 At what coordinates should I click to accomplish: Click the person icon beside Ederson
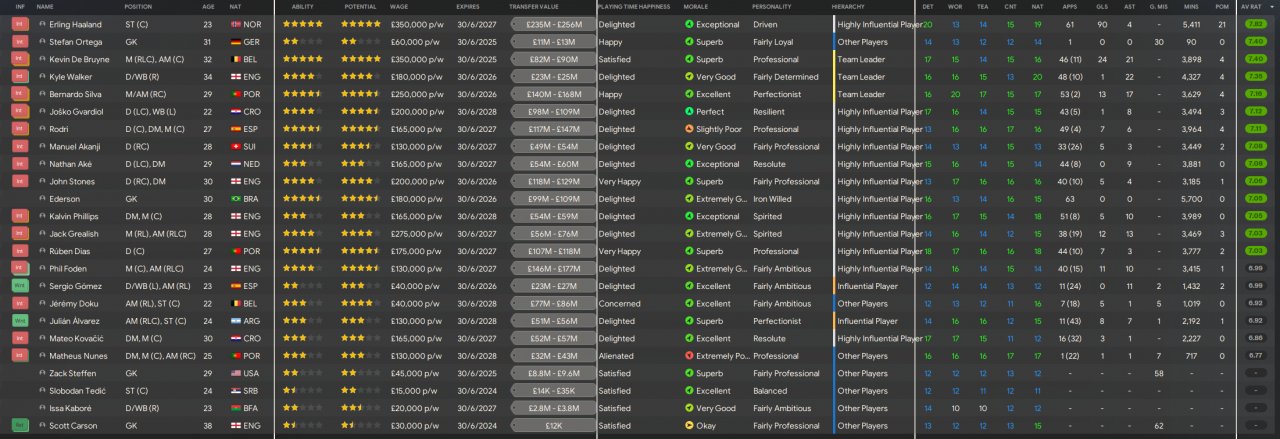coord(42,199)
